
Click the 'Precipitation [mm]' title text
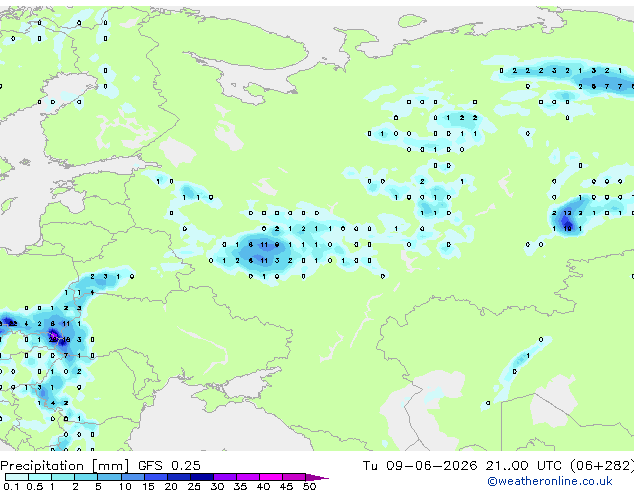pos(65,466)
